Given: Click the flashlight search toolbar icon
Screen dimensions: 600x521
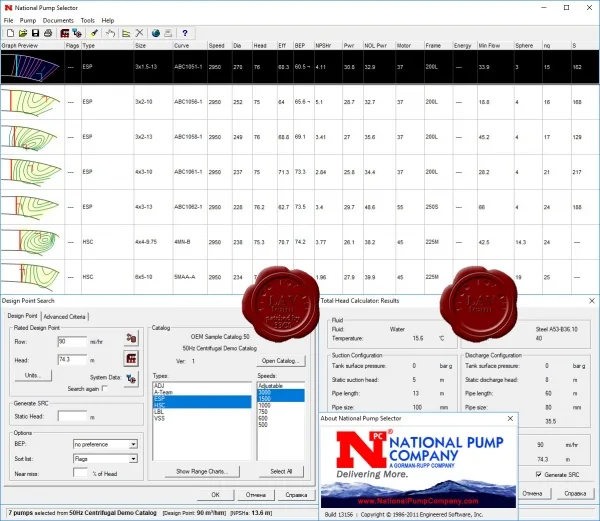Looking at the screenshot, I should [x=94, y=33].
